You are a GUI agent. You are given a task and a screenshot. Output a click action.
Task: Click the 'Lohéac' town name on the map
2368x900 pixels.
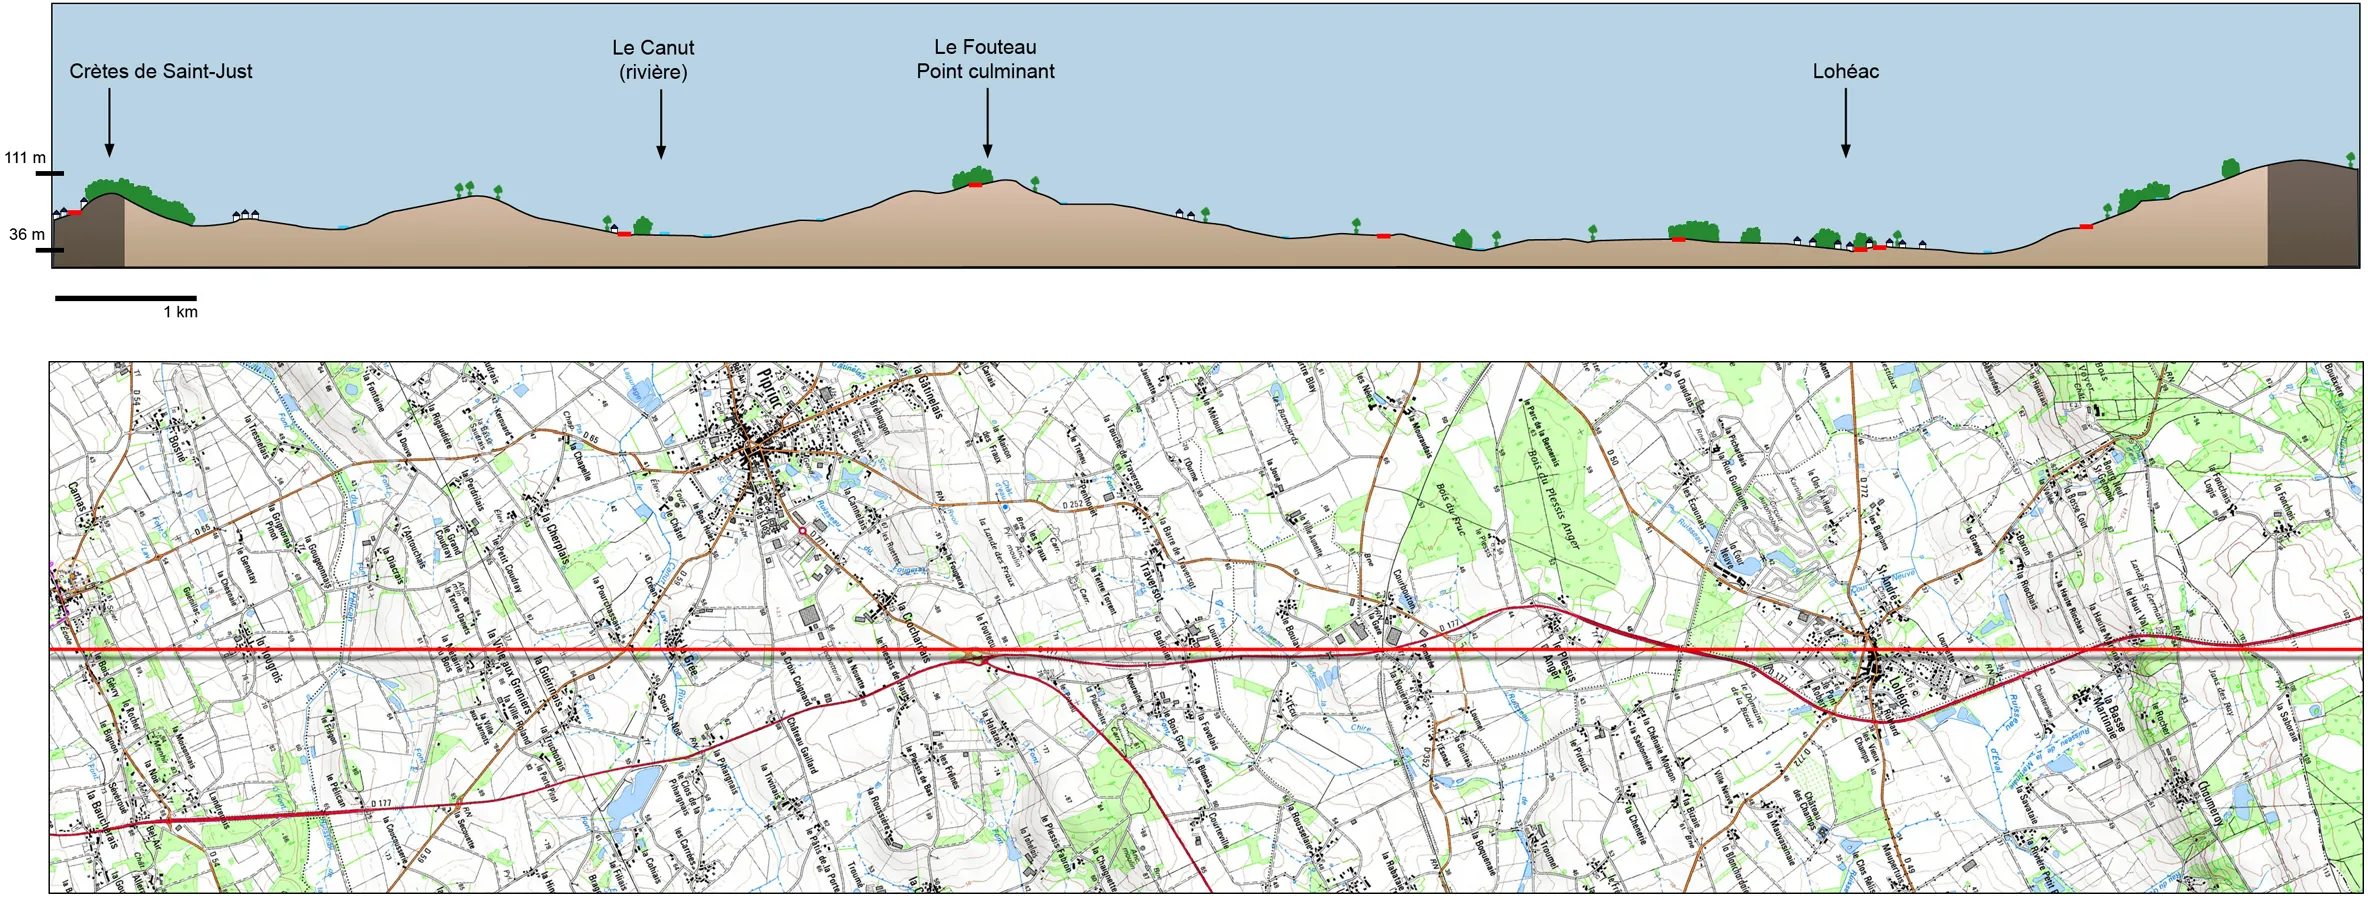[x=1899, y=693]
